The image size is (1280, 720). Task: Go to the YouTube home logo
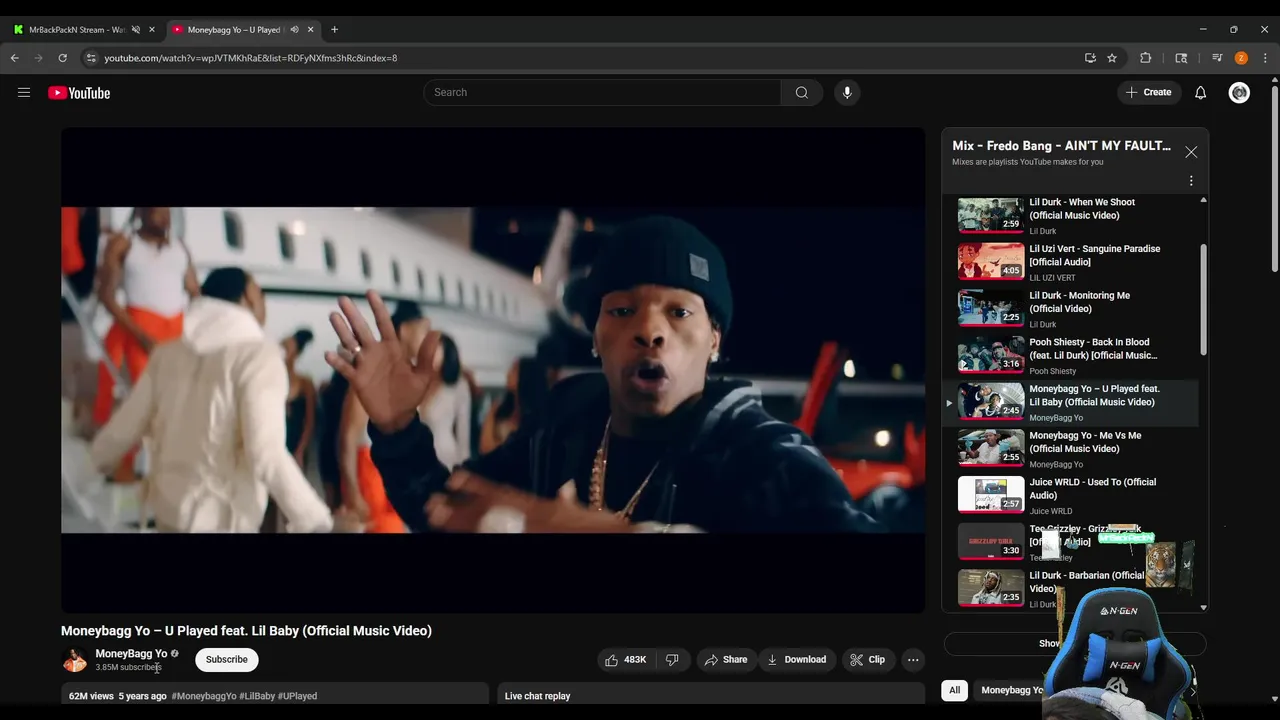pos(79,93)
